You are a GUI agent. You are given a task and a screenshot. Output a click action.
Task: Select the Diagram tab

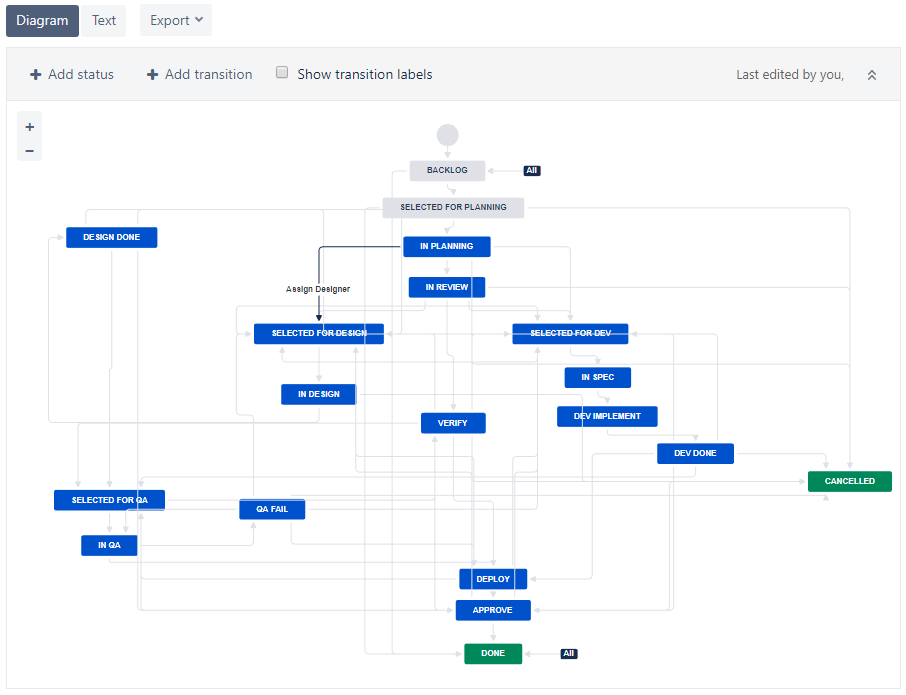(x=42, y=20)
